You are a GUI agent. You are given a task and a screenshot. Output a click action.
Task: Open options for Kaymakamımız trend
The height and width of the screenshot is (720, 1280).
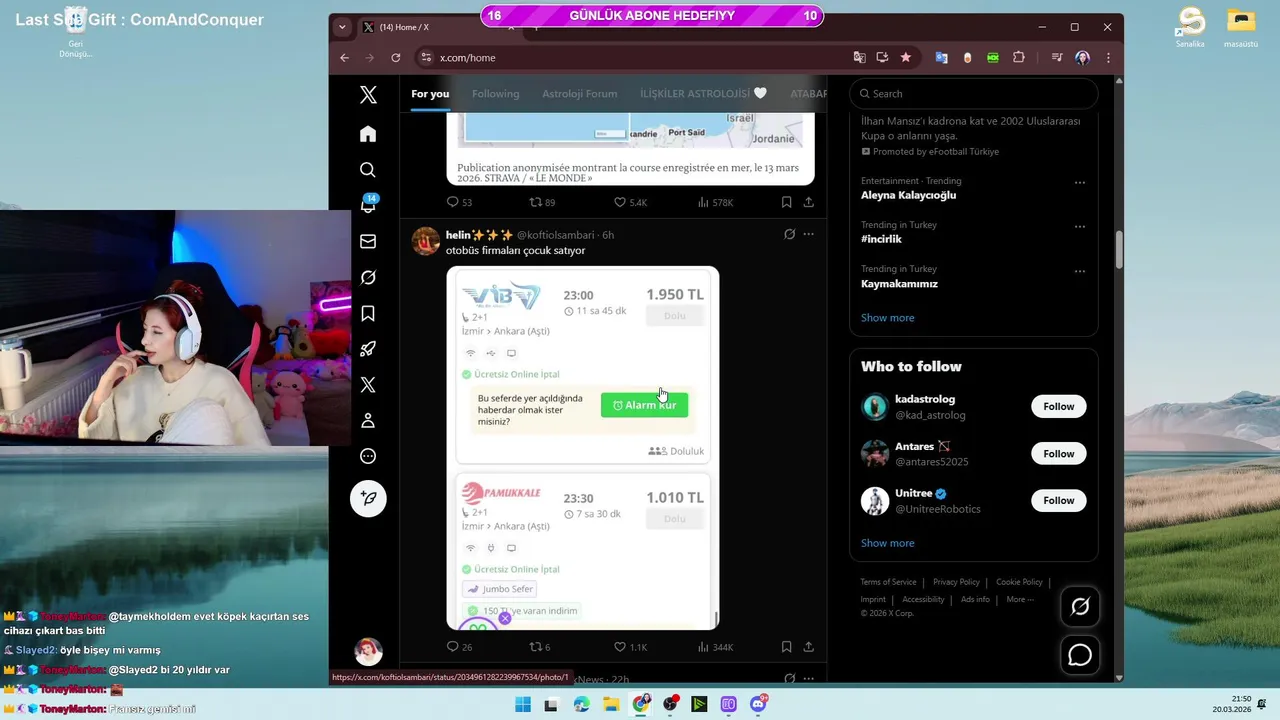[1079, 271]
